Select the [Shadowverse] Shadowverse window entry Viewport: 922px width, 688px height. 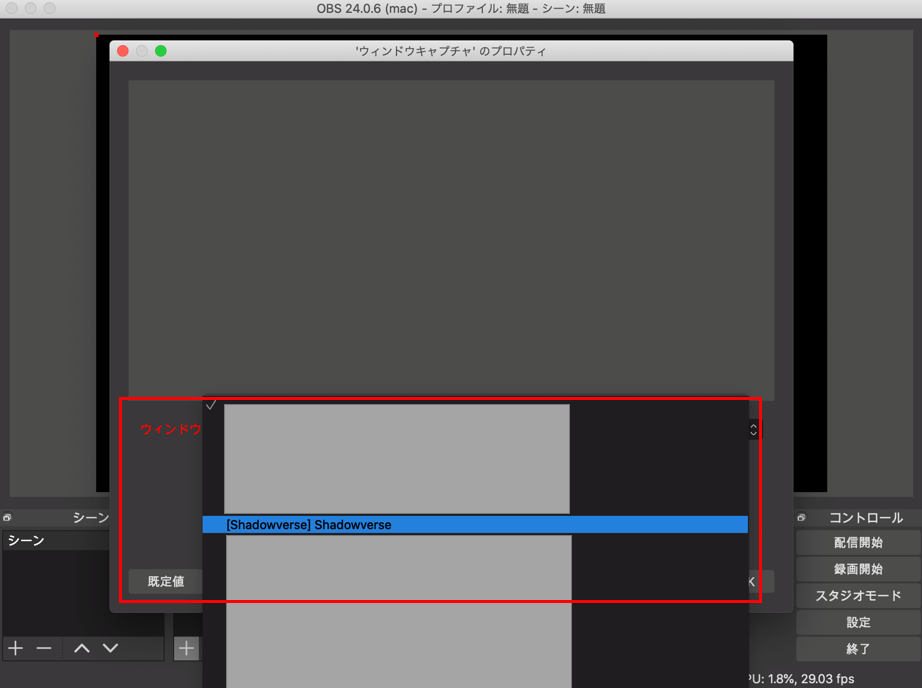pyautogui.click(x=475, y=525)
